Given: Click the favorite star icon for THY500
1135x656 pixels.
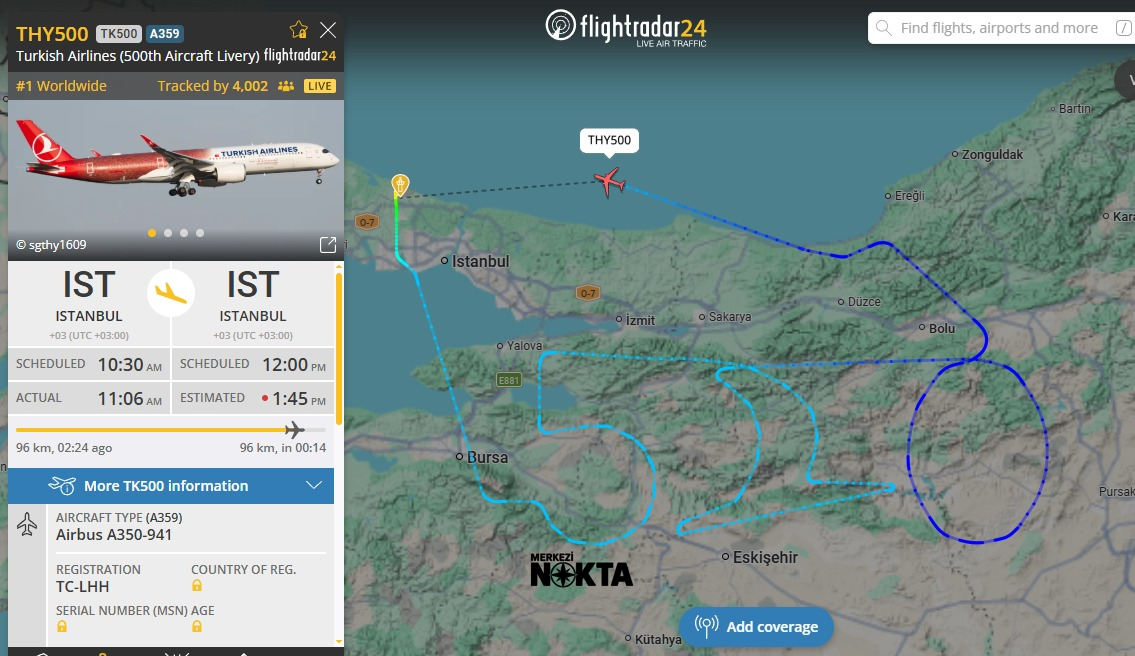Looking at the screenshot, I should 298,29.
